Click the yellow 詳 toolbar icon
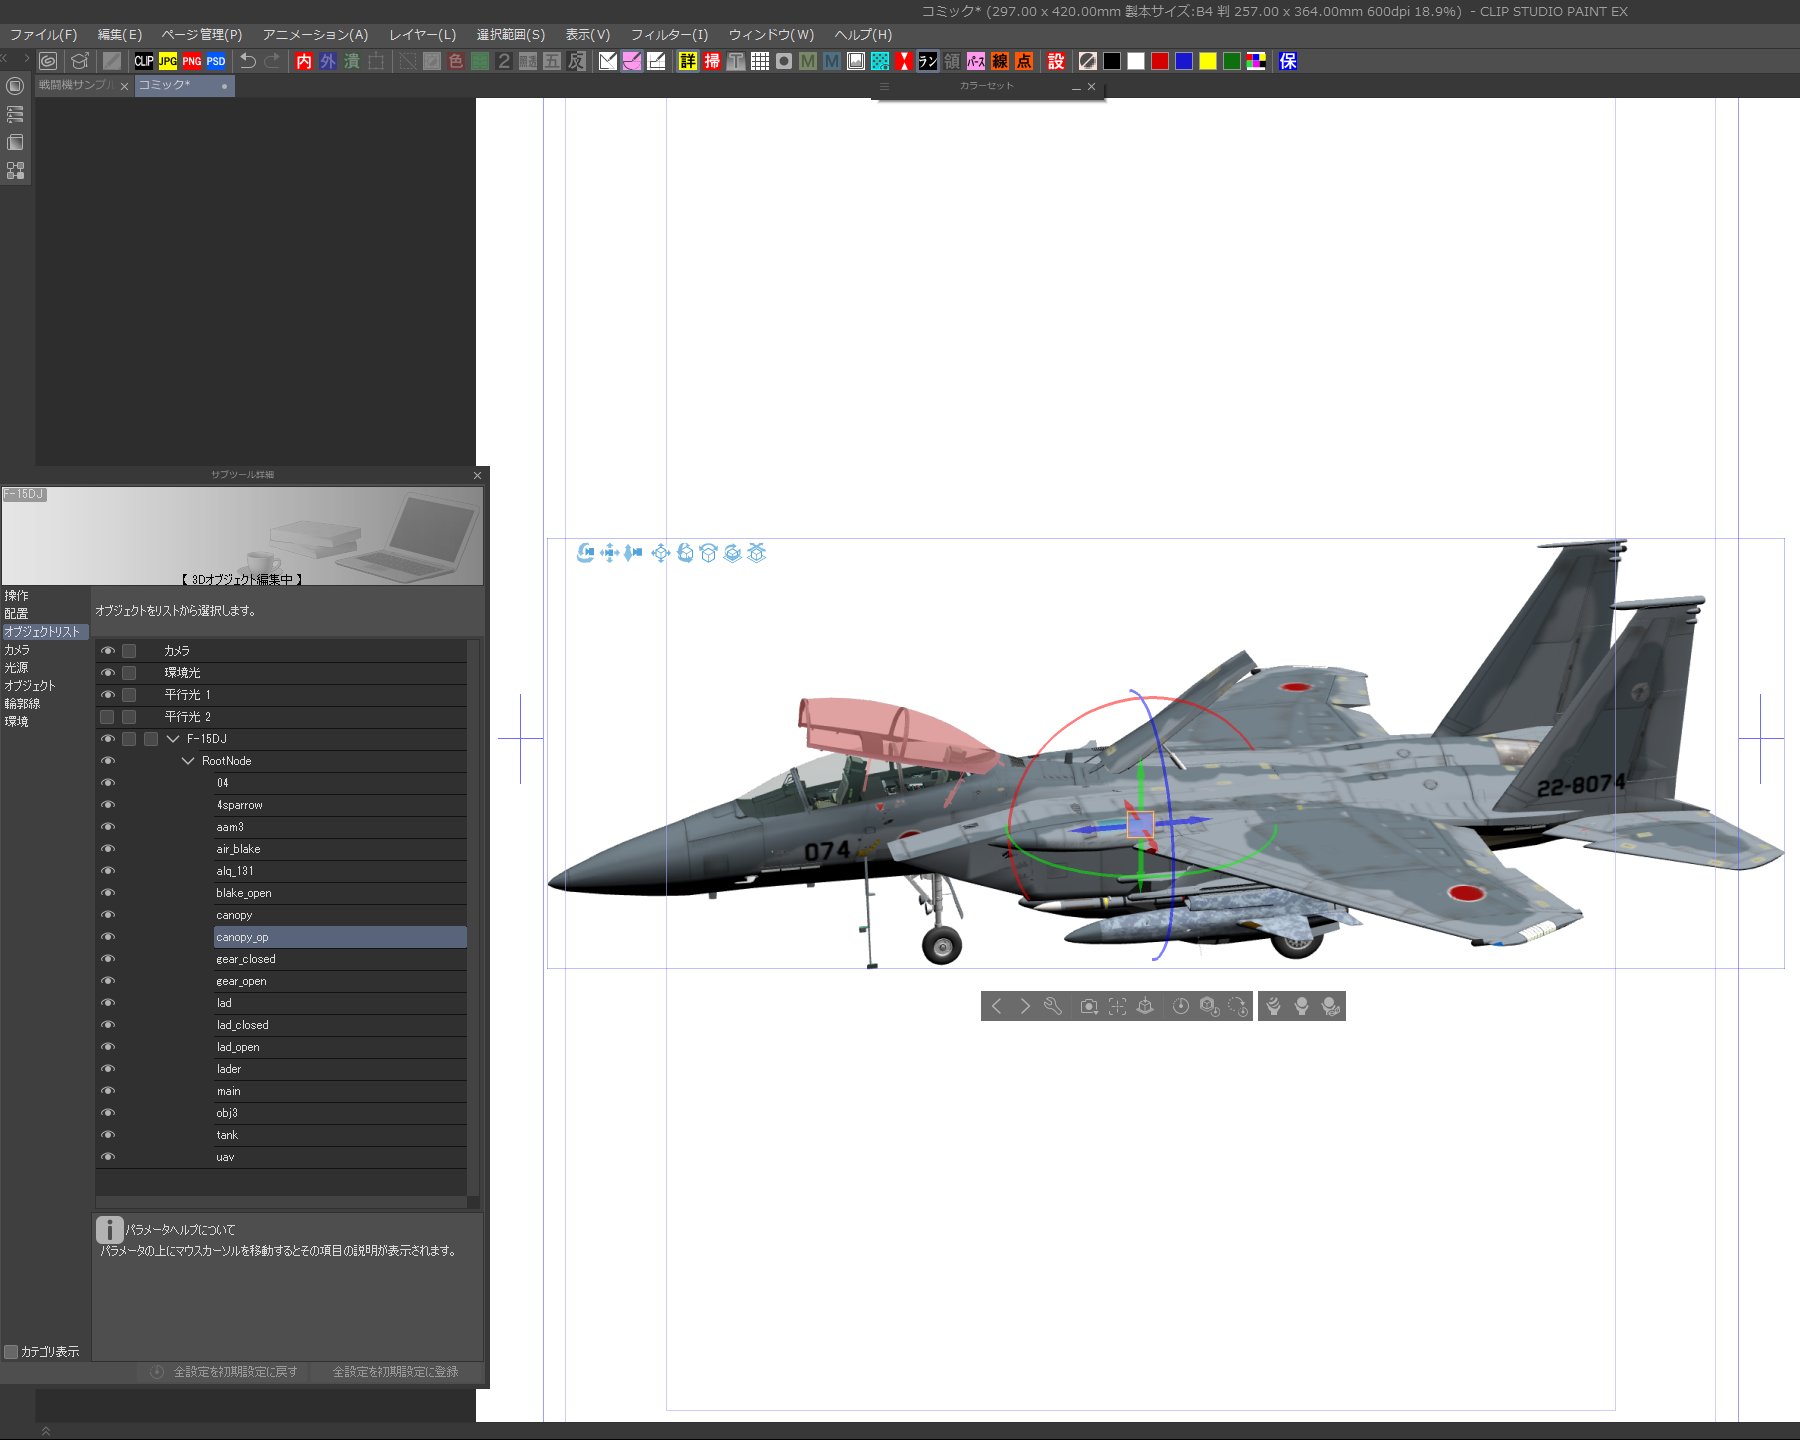1800x1440 pixels. 688,61
